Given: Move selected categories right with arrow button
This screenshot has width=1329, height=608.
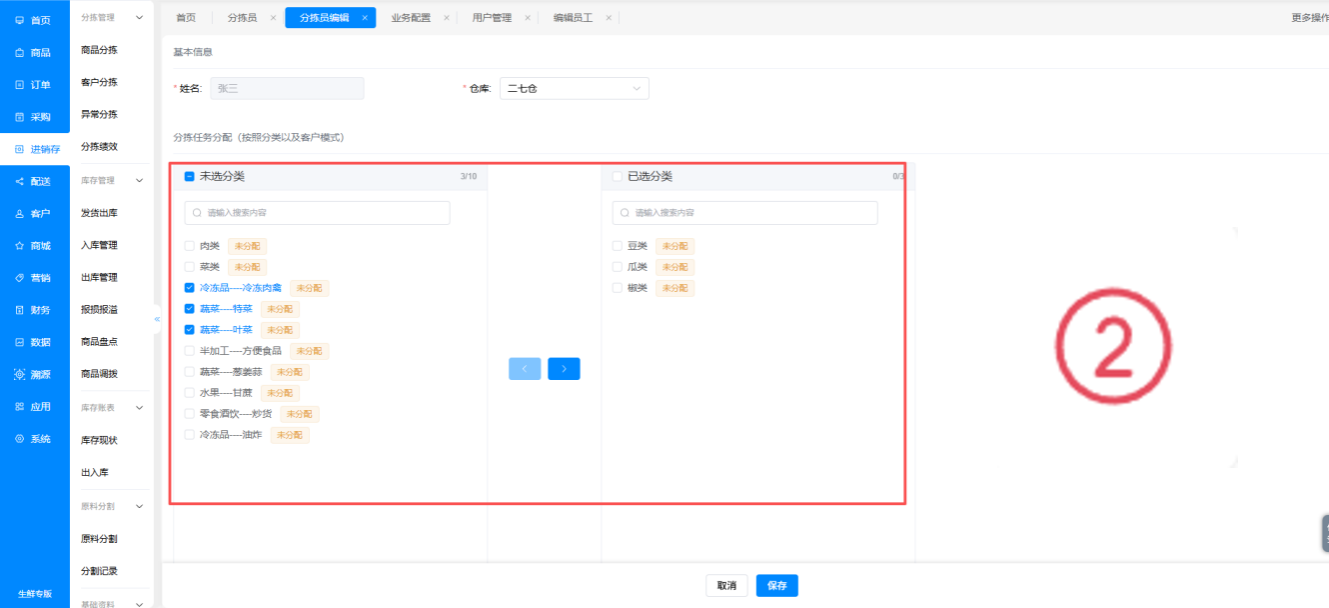Looking at the screenshot, I should click(564, 369).
